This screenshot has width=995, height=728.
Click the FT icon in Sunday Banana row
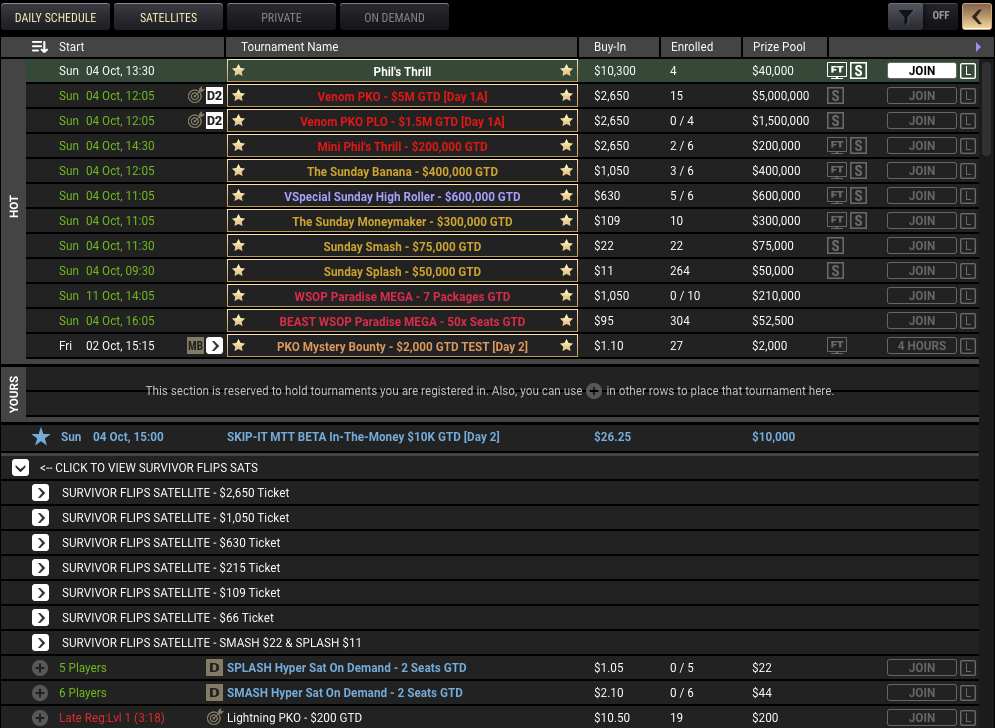(x=837, y=171)
